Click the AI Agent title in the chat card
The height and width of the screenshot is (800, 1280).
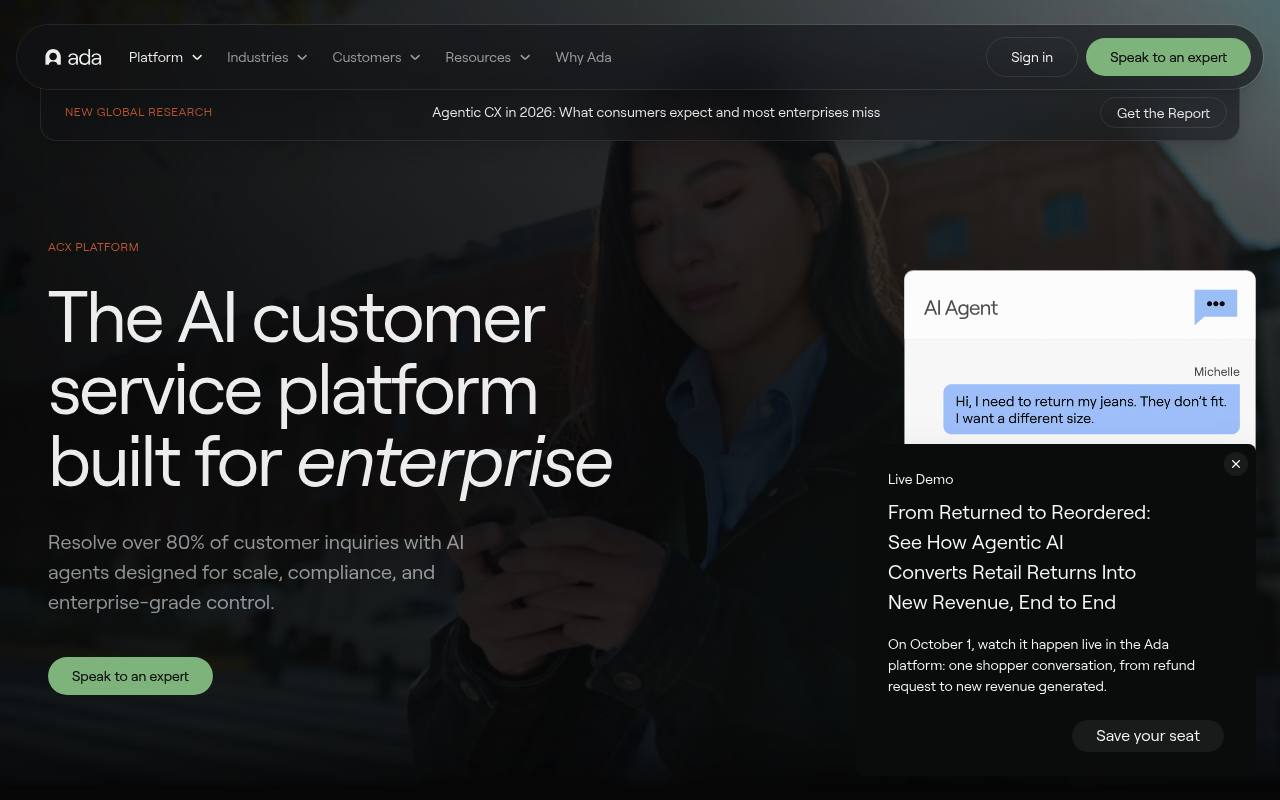point(961,308)
